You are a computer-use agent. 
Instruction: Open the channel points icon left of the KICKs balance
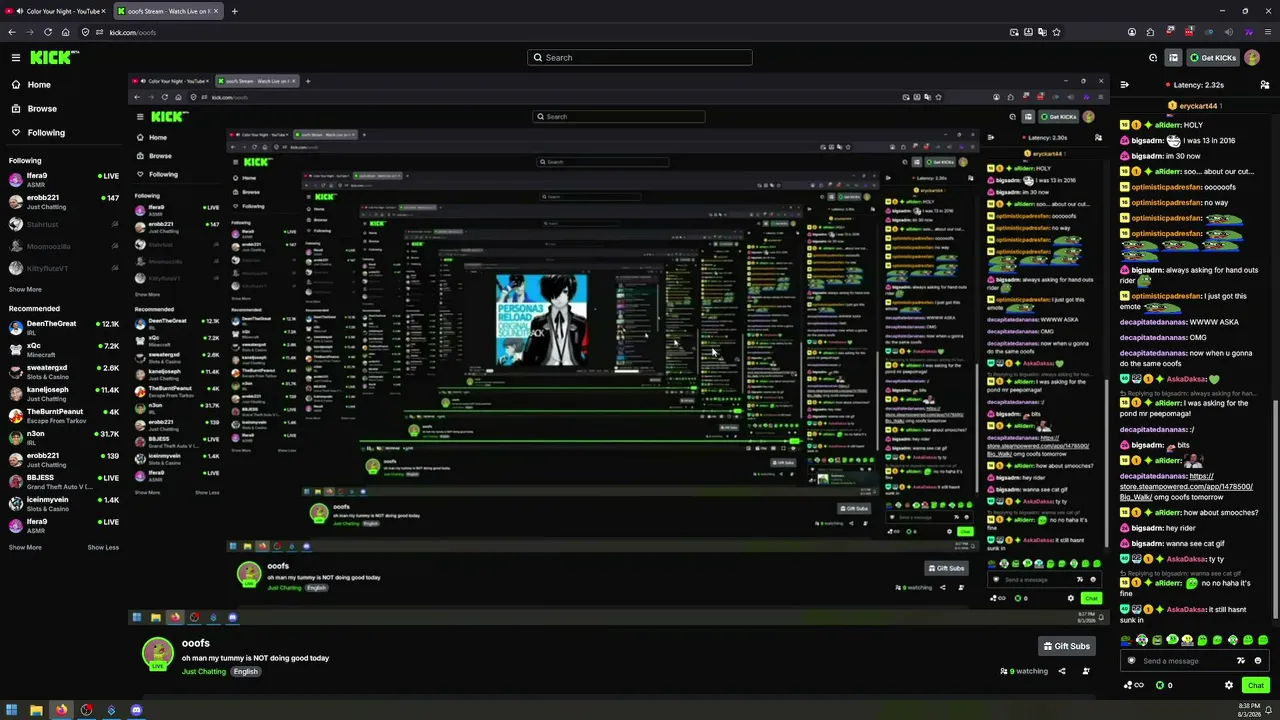coord(1134,685)
